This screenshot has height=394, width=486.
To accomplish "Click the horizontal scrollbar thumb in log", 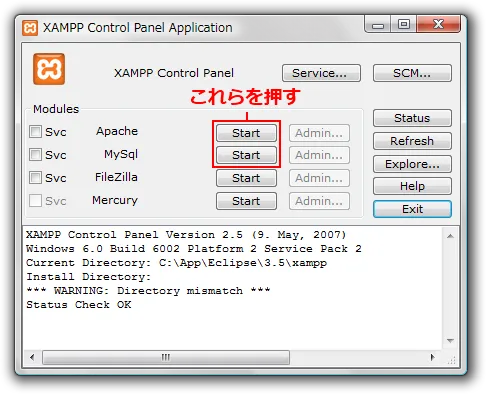I will pyautogui.click(x=166, y=357).
